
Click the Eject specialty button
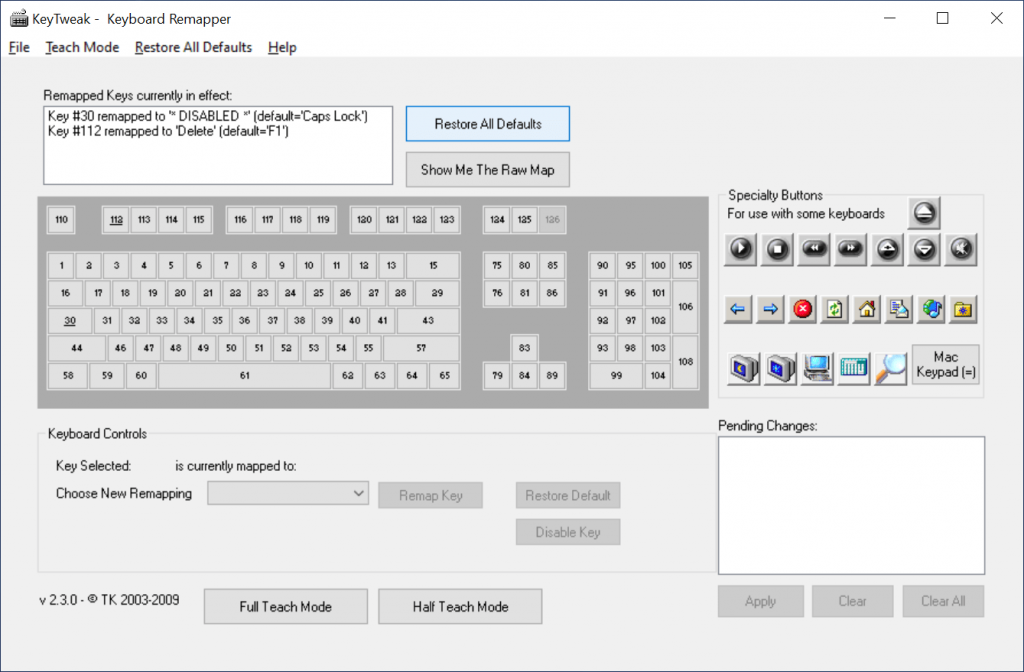pos(925,212)
